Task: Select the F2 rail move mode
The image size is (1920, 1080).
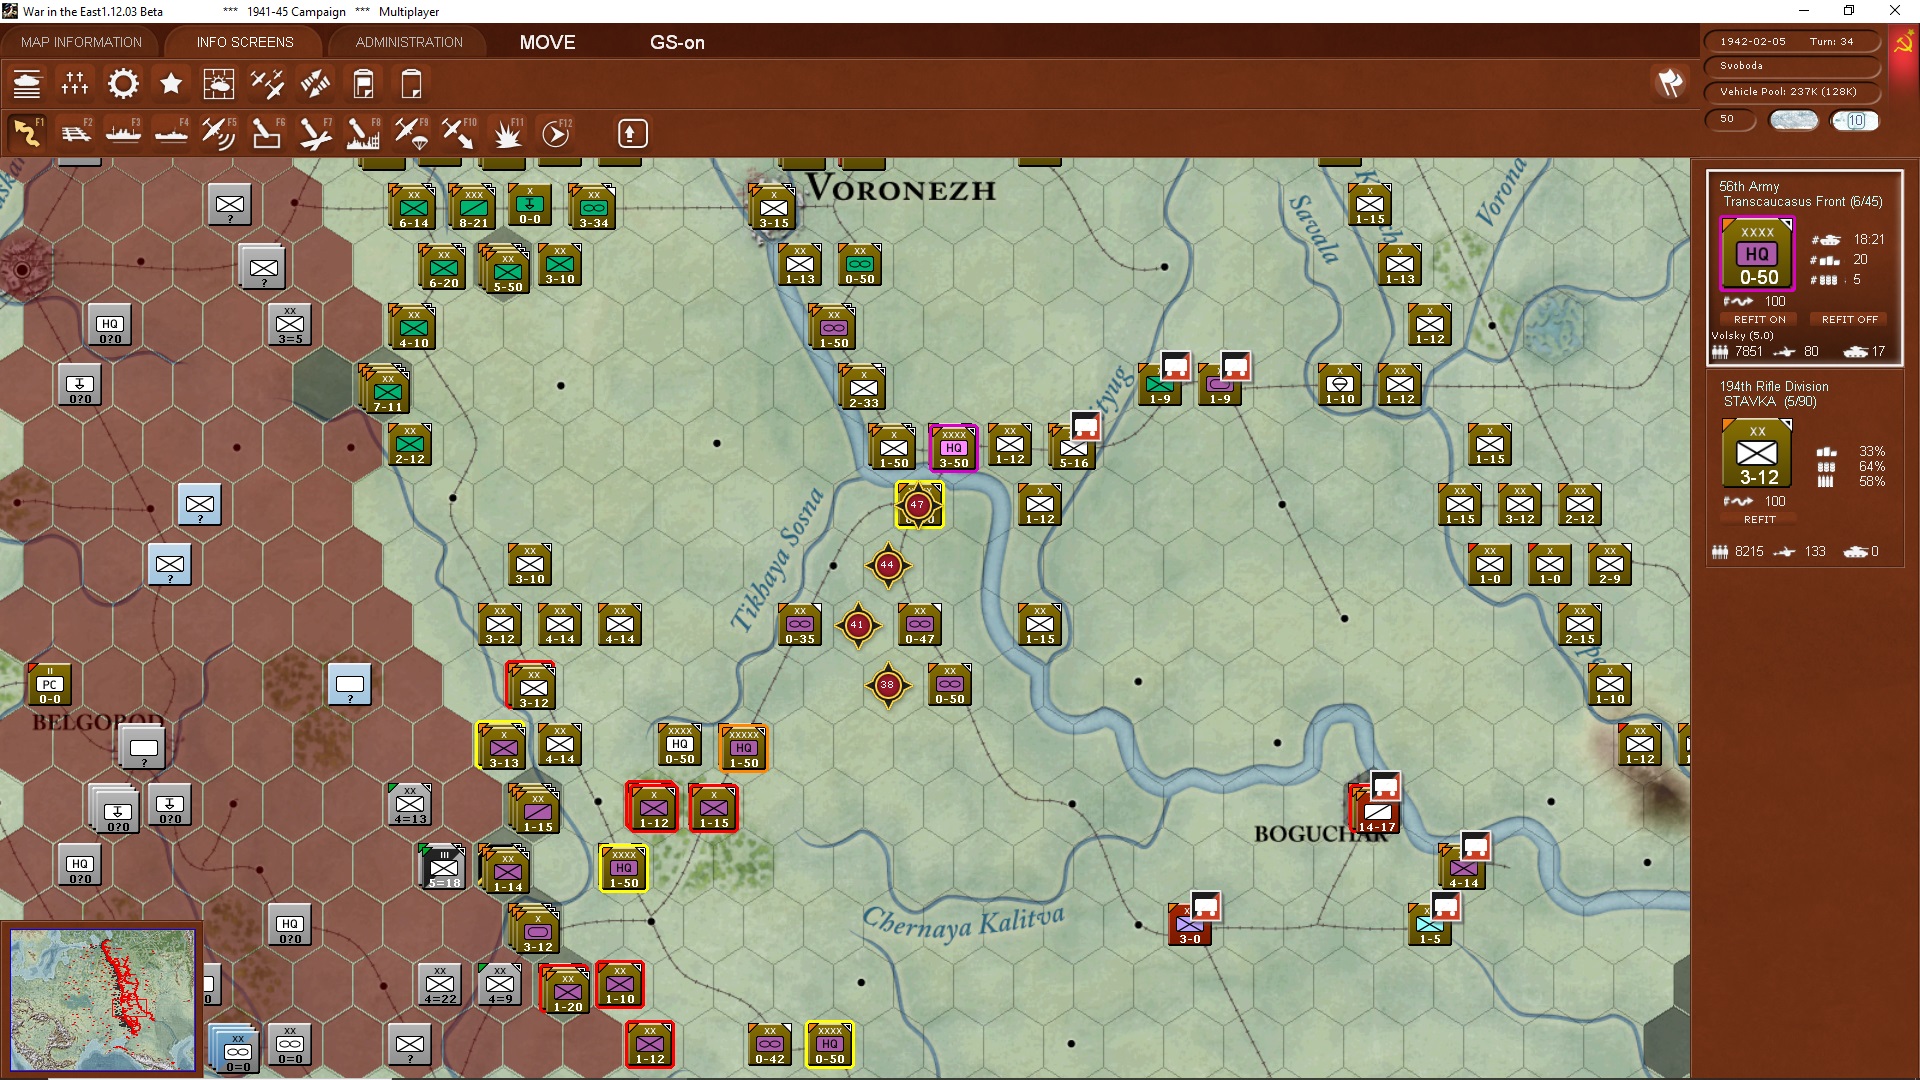Action: click(x=75, y=133)
